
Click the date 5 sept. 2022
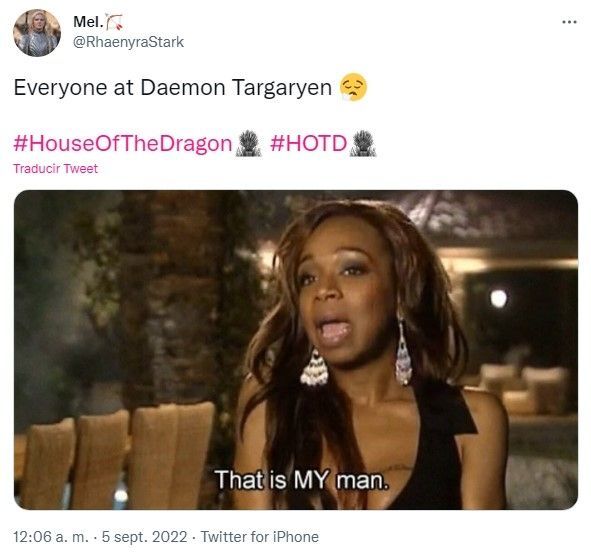[x=144, y=537]
